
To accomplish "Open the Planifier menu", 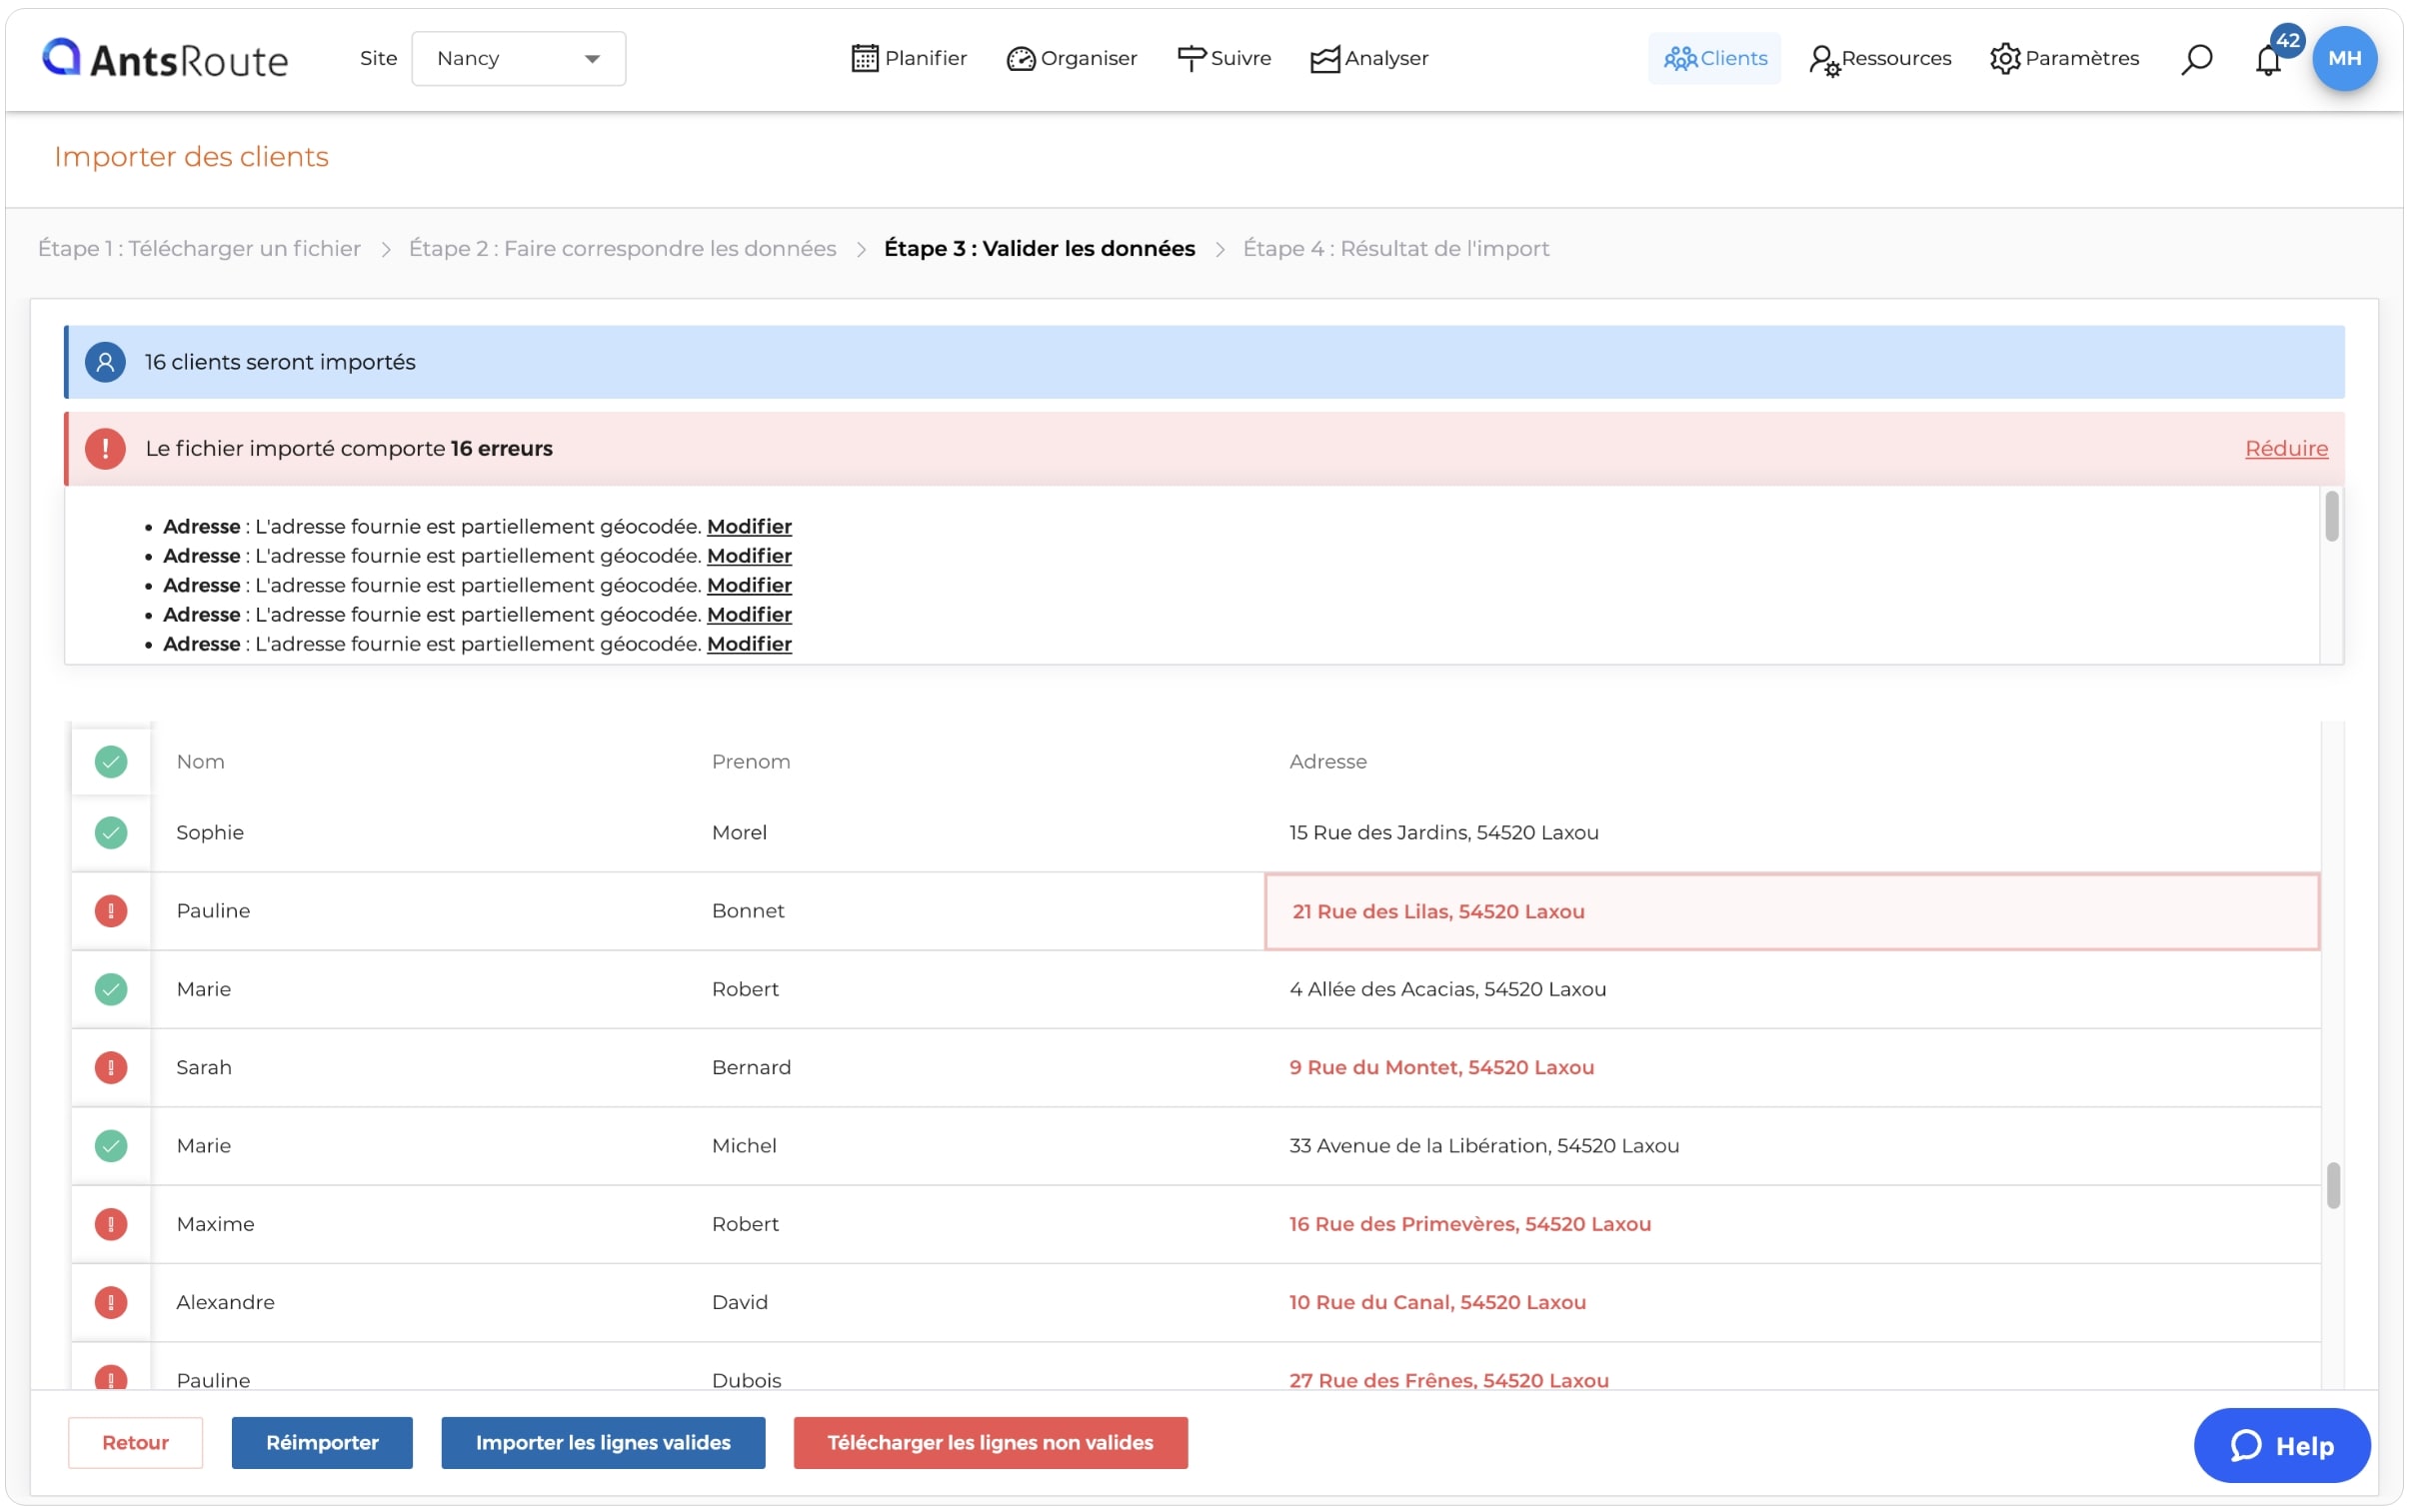I will (x=908, y=58).
